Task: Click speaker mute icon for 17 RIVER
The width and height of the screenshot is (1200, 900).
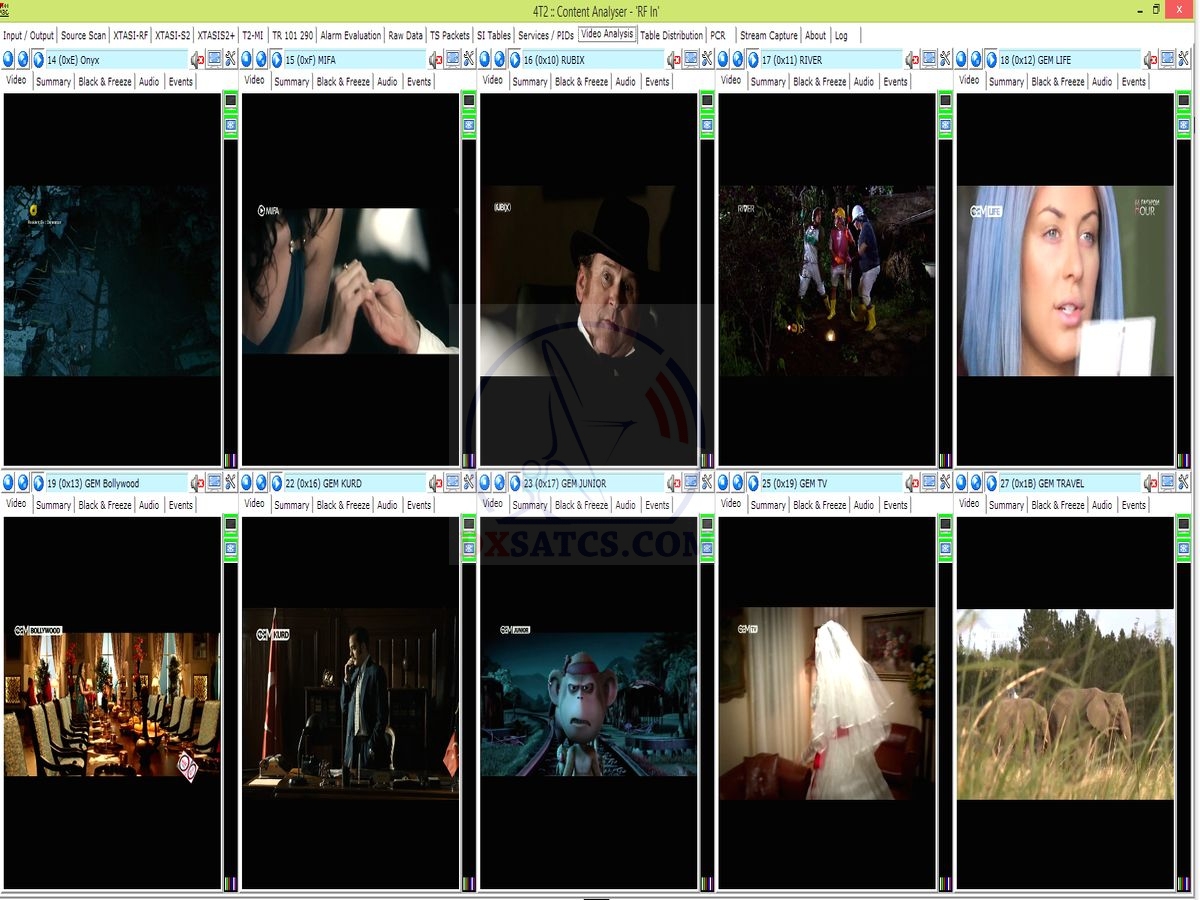Action: click(x=913, y=60)
